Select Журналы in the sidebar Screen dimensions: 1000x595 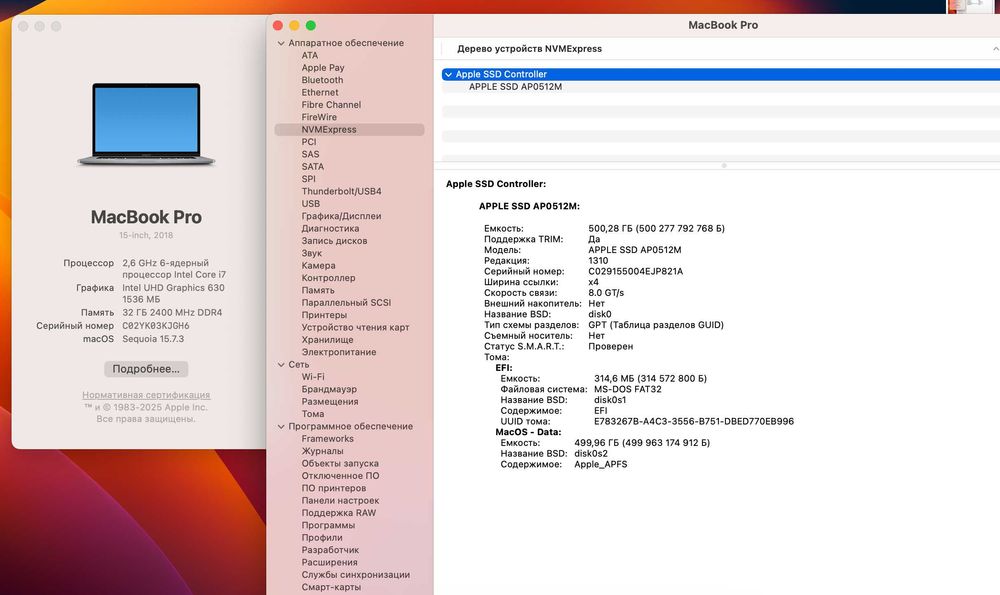322,452
